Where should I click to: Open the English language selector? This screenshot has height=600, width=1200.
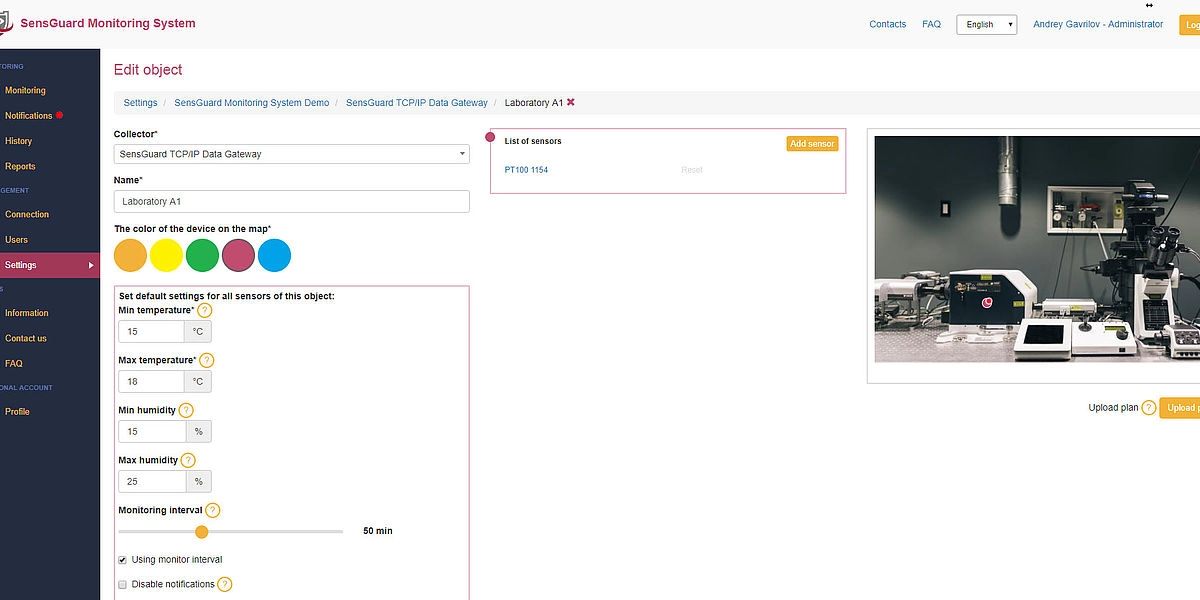986,24
